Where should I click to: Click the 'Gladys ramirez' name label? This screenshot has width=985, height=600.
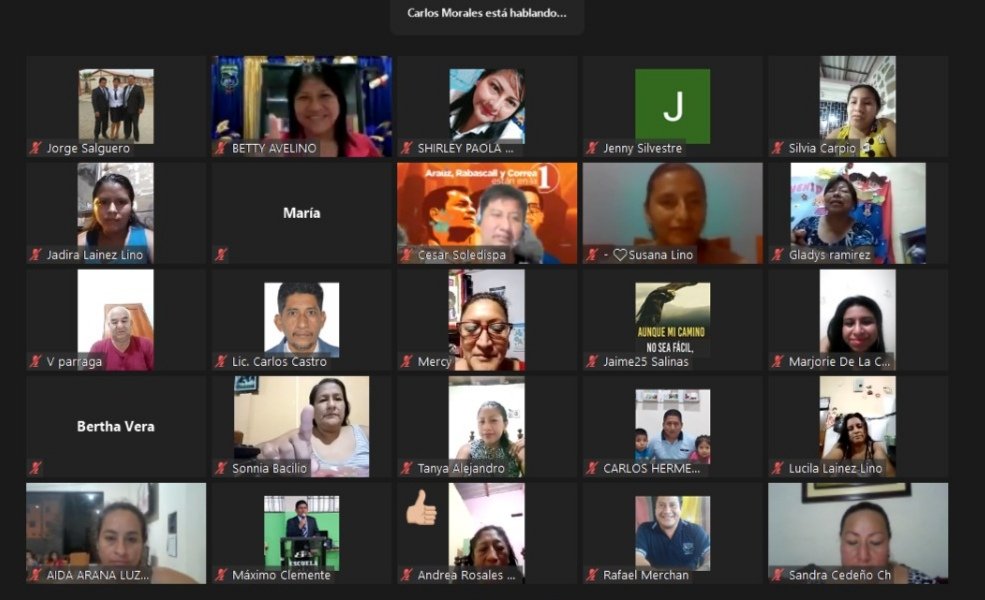[x=829, y=255]
